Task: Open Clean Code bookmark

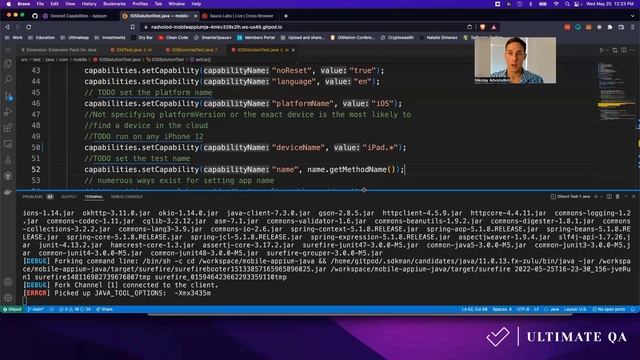Action: (173, 38)
